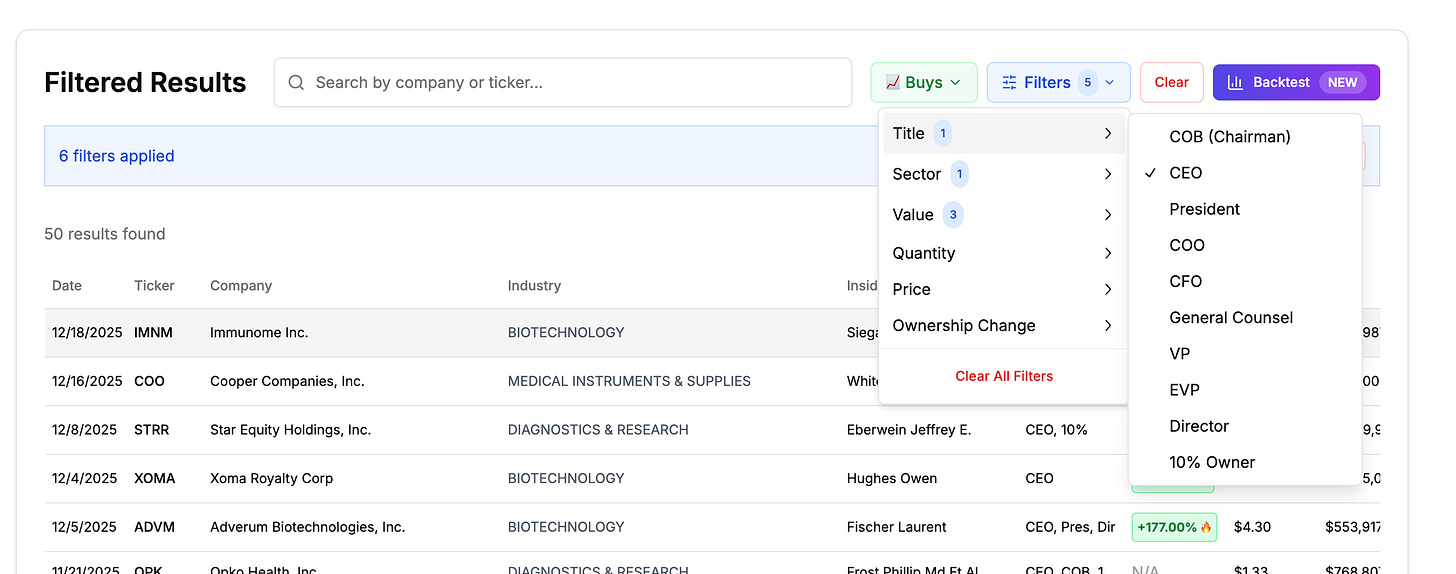Click the NEW badge on Backtest
1456x574 pixels.
pyautogui.click(x=1343, y=82)
